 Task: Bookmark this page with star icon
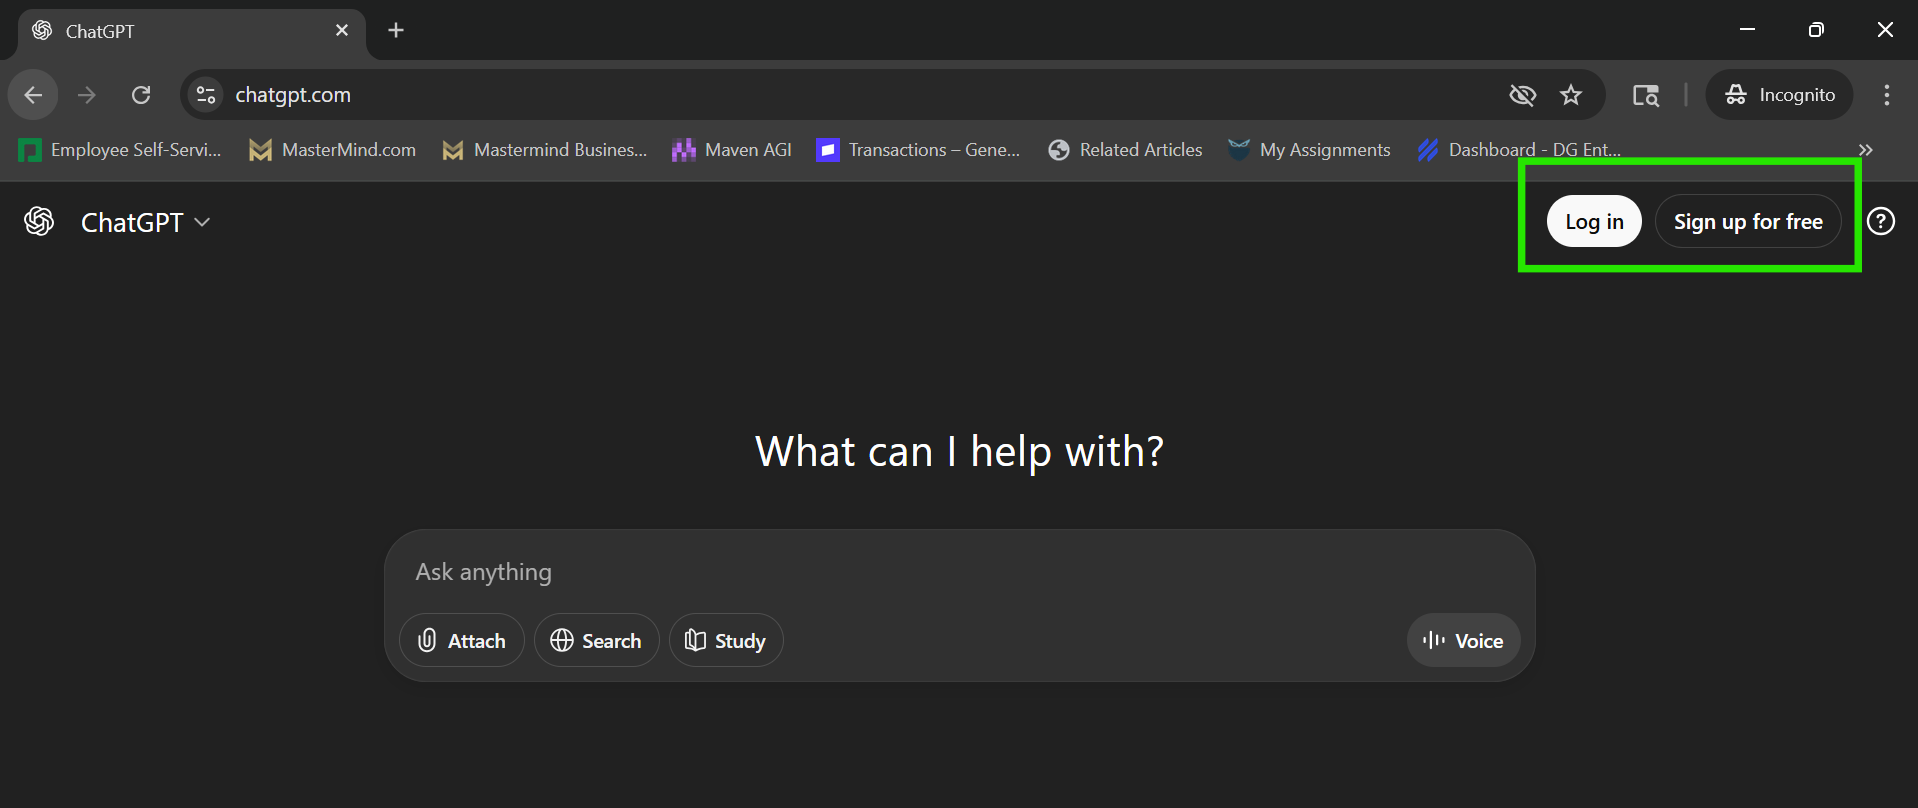click(1571, 95)
